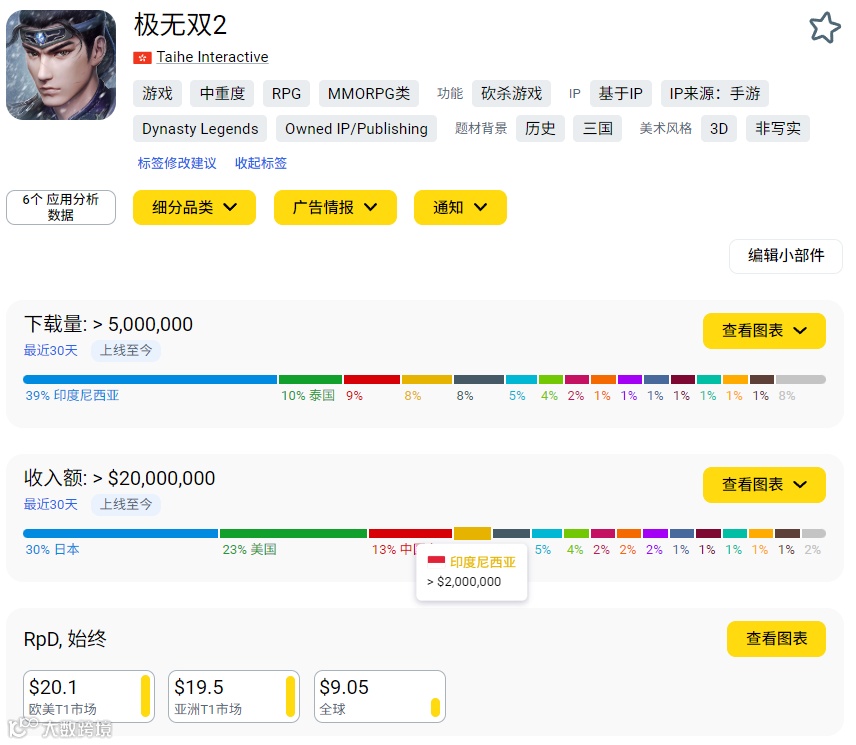Select the Owned IP/Publishing tag
Screen dimensions: 856x745
[356, 128]
